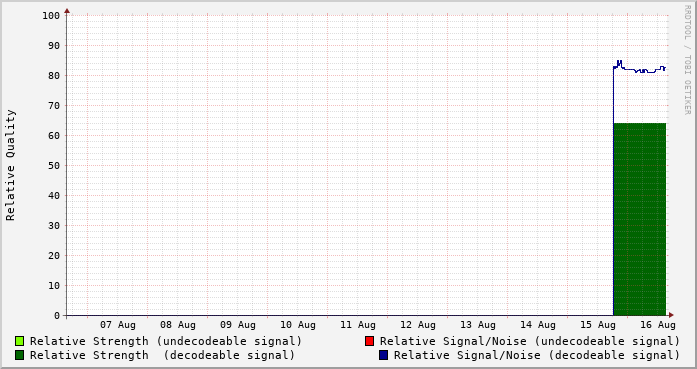Click the 13 Aug date label
This screenshot has width=697, height=369.
[477, 325]
